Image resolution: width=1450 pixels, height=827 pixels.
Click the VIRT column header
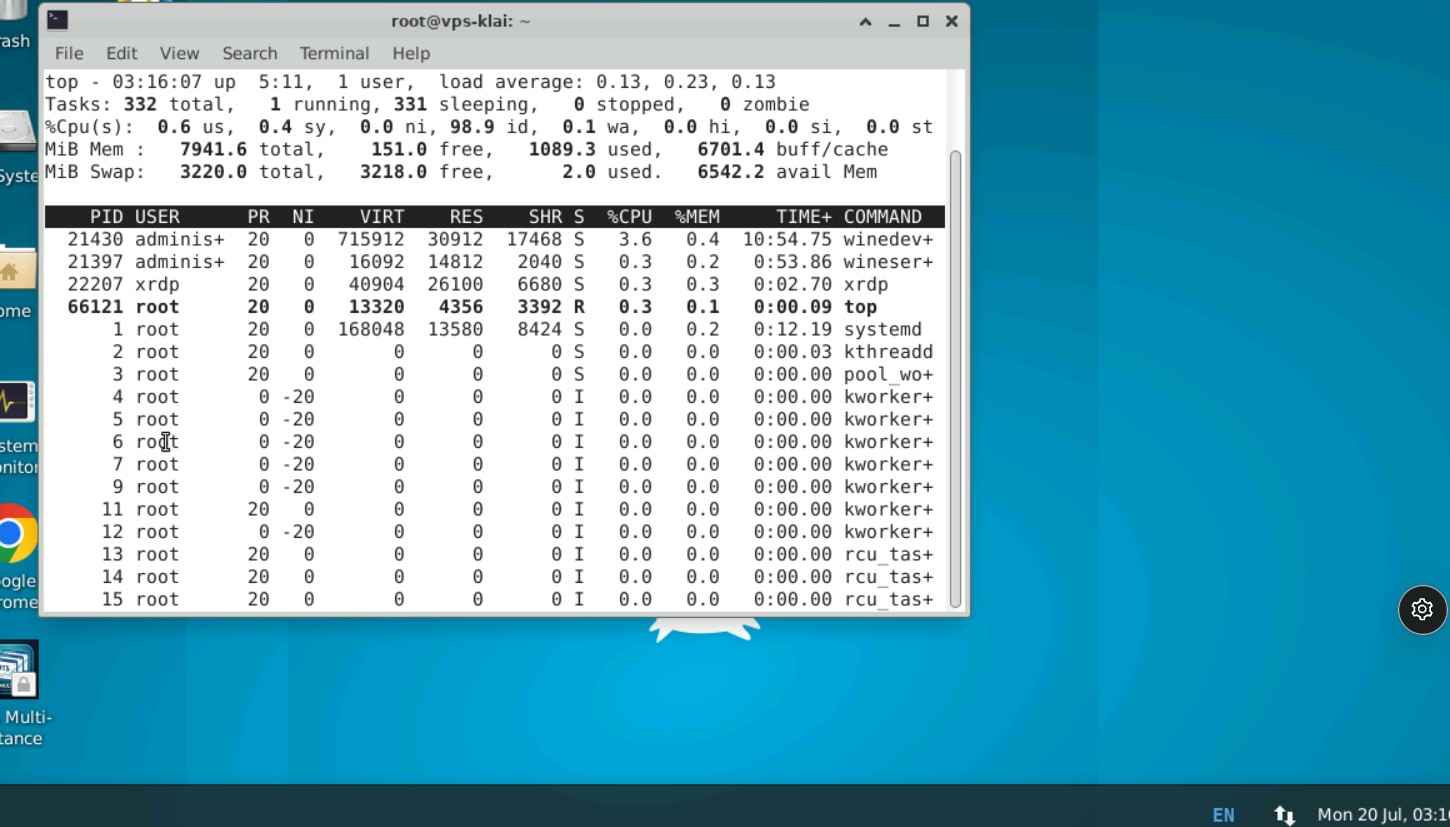[x=382, y=217]
